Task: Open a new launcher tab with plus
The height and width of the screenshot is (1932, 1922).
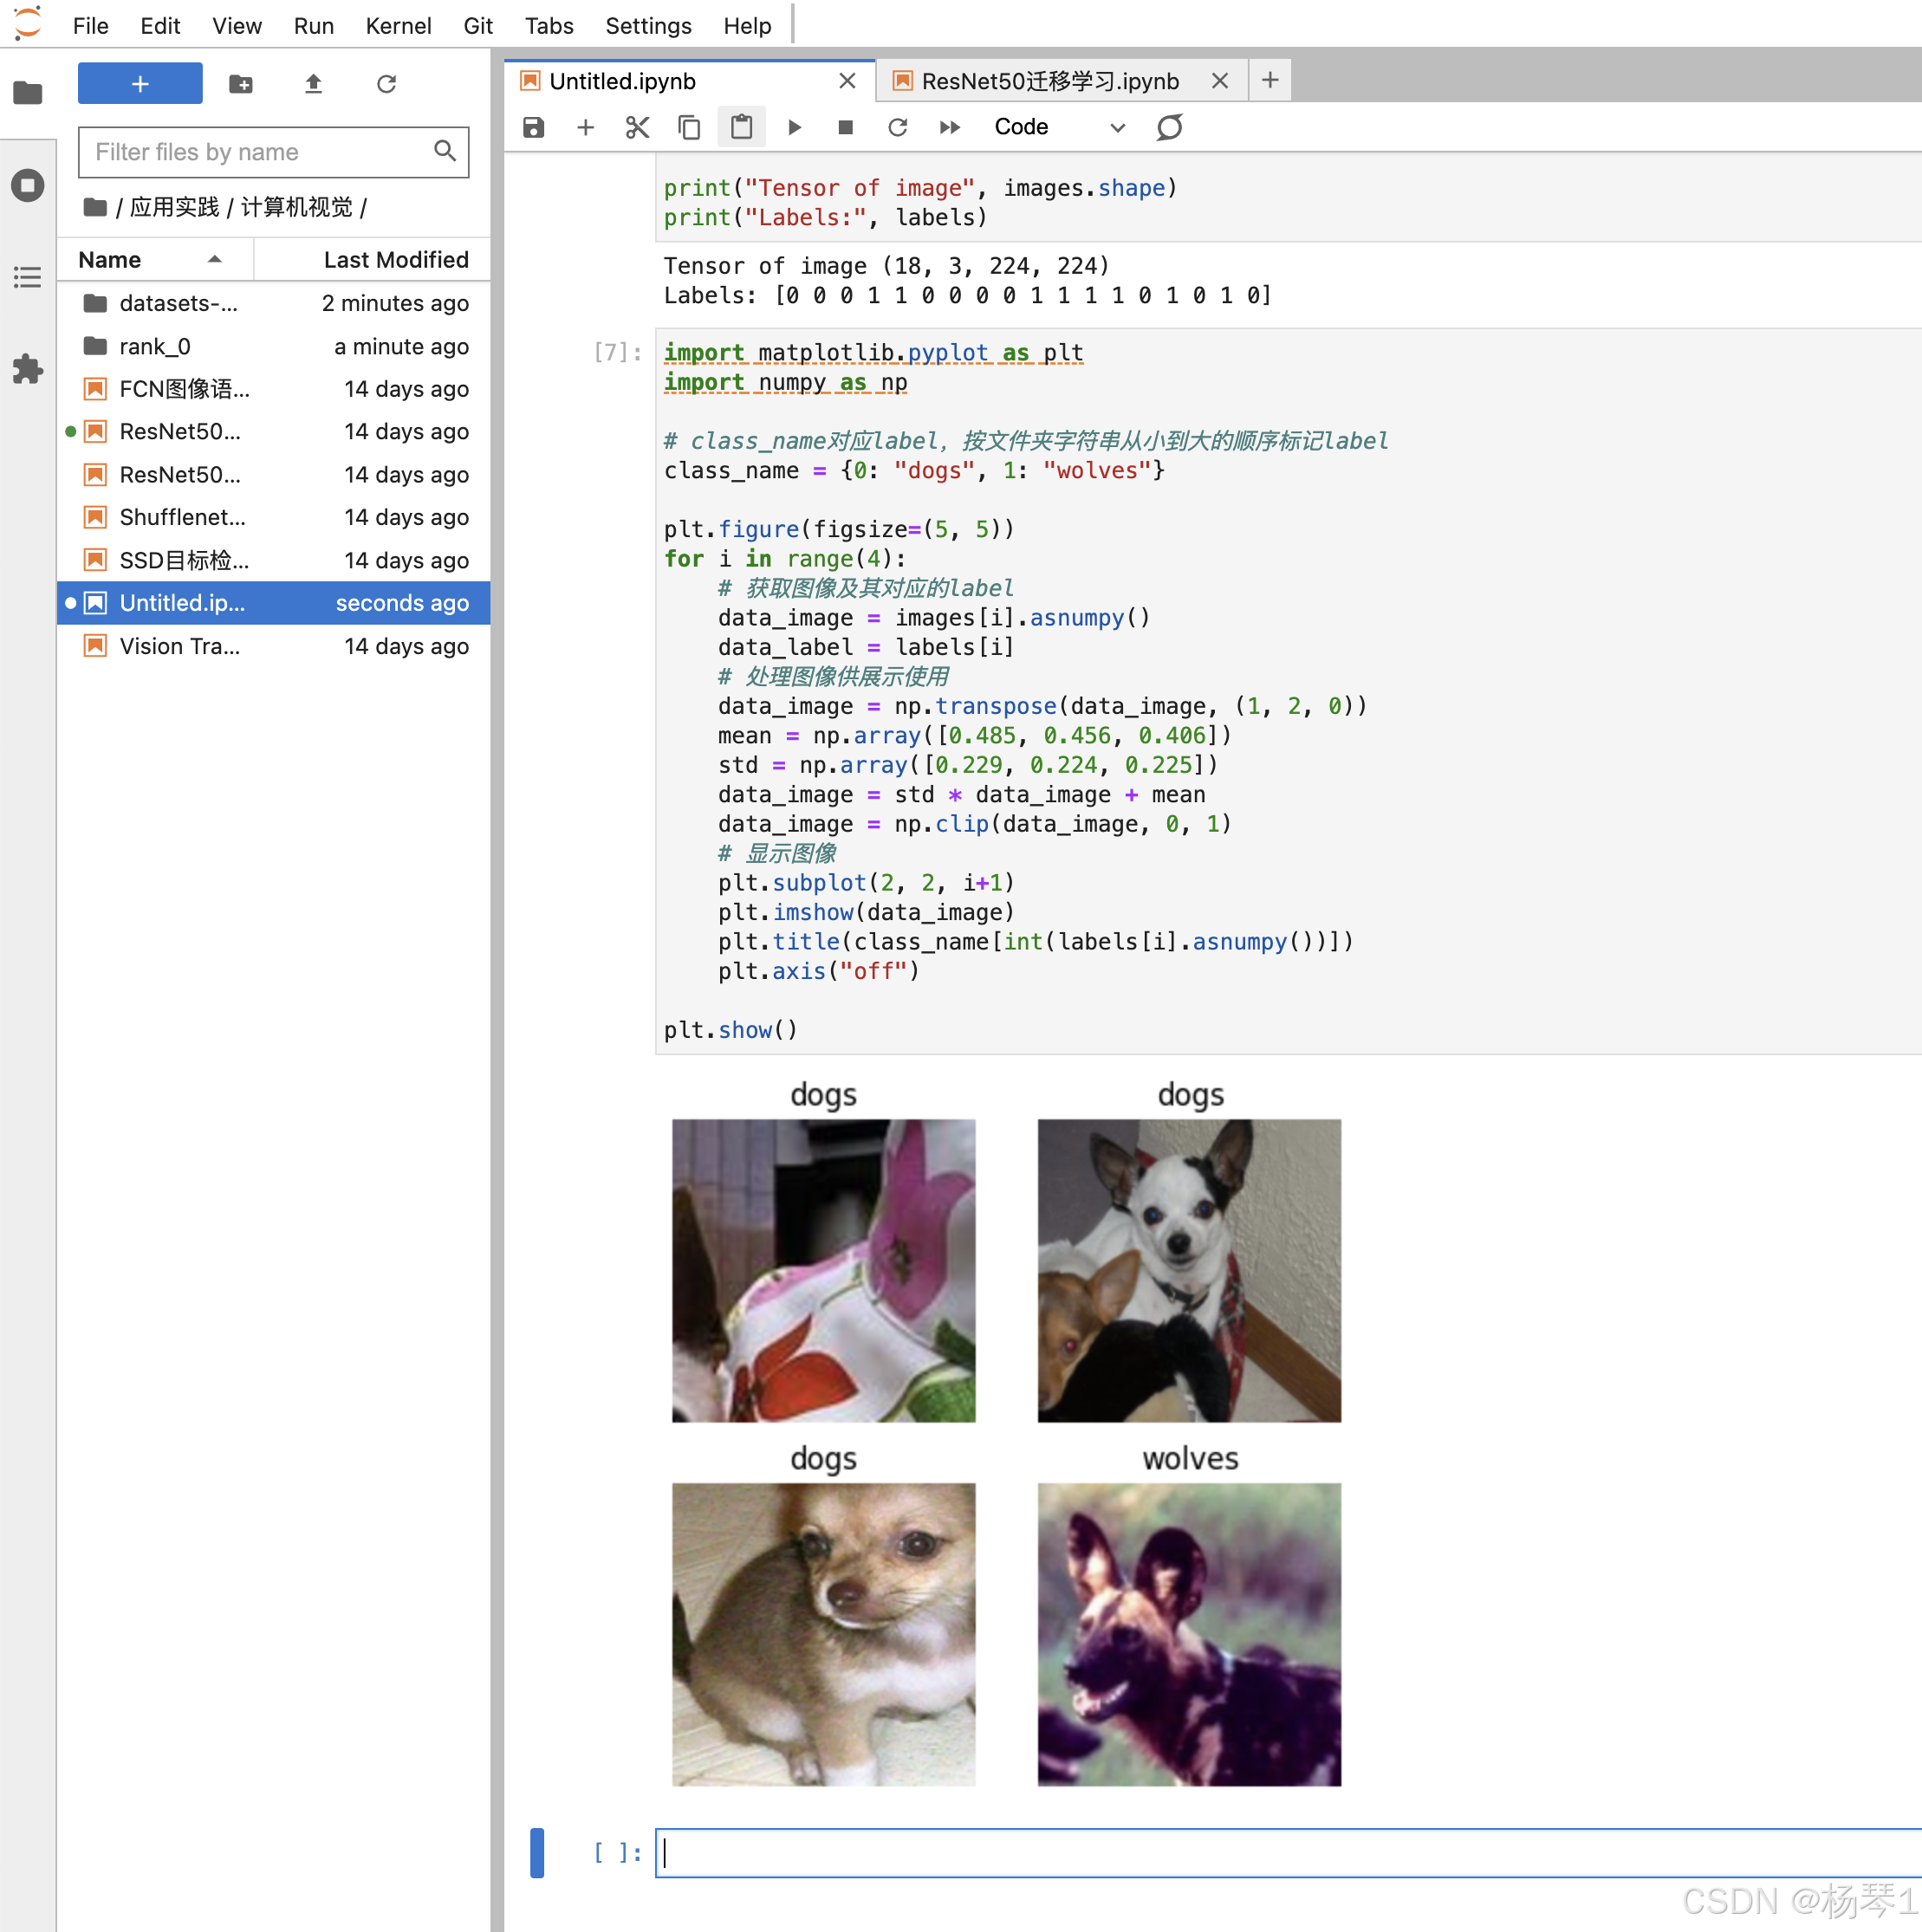Action: [x=1270, y=80]
